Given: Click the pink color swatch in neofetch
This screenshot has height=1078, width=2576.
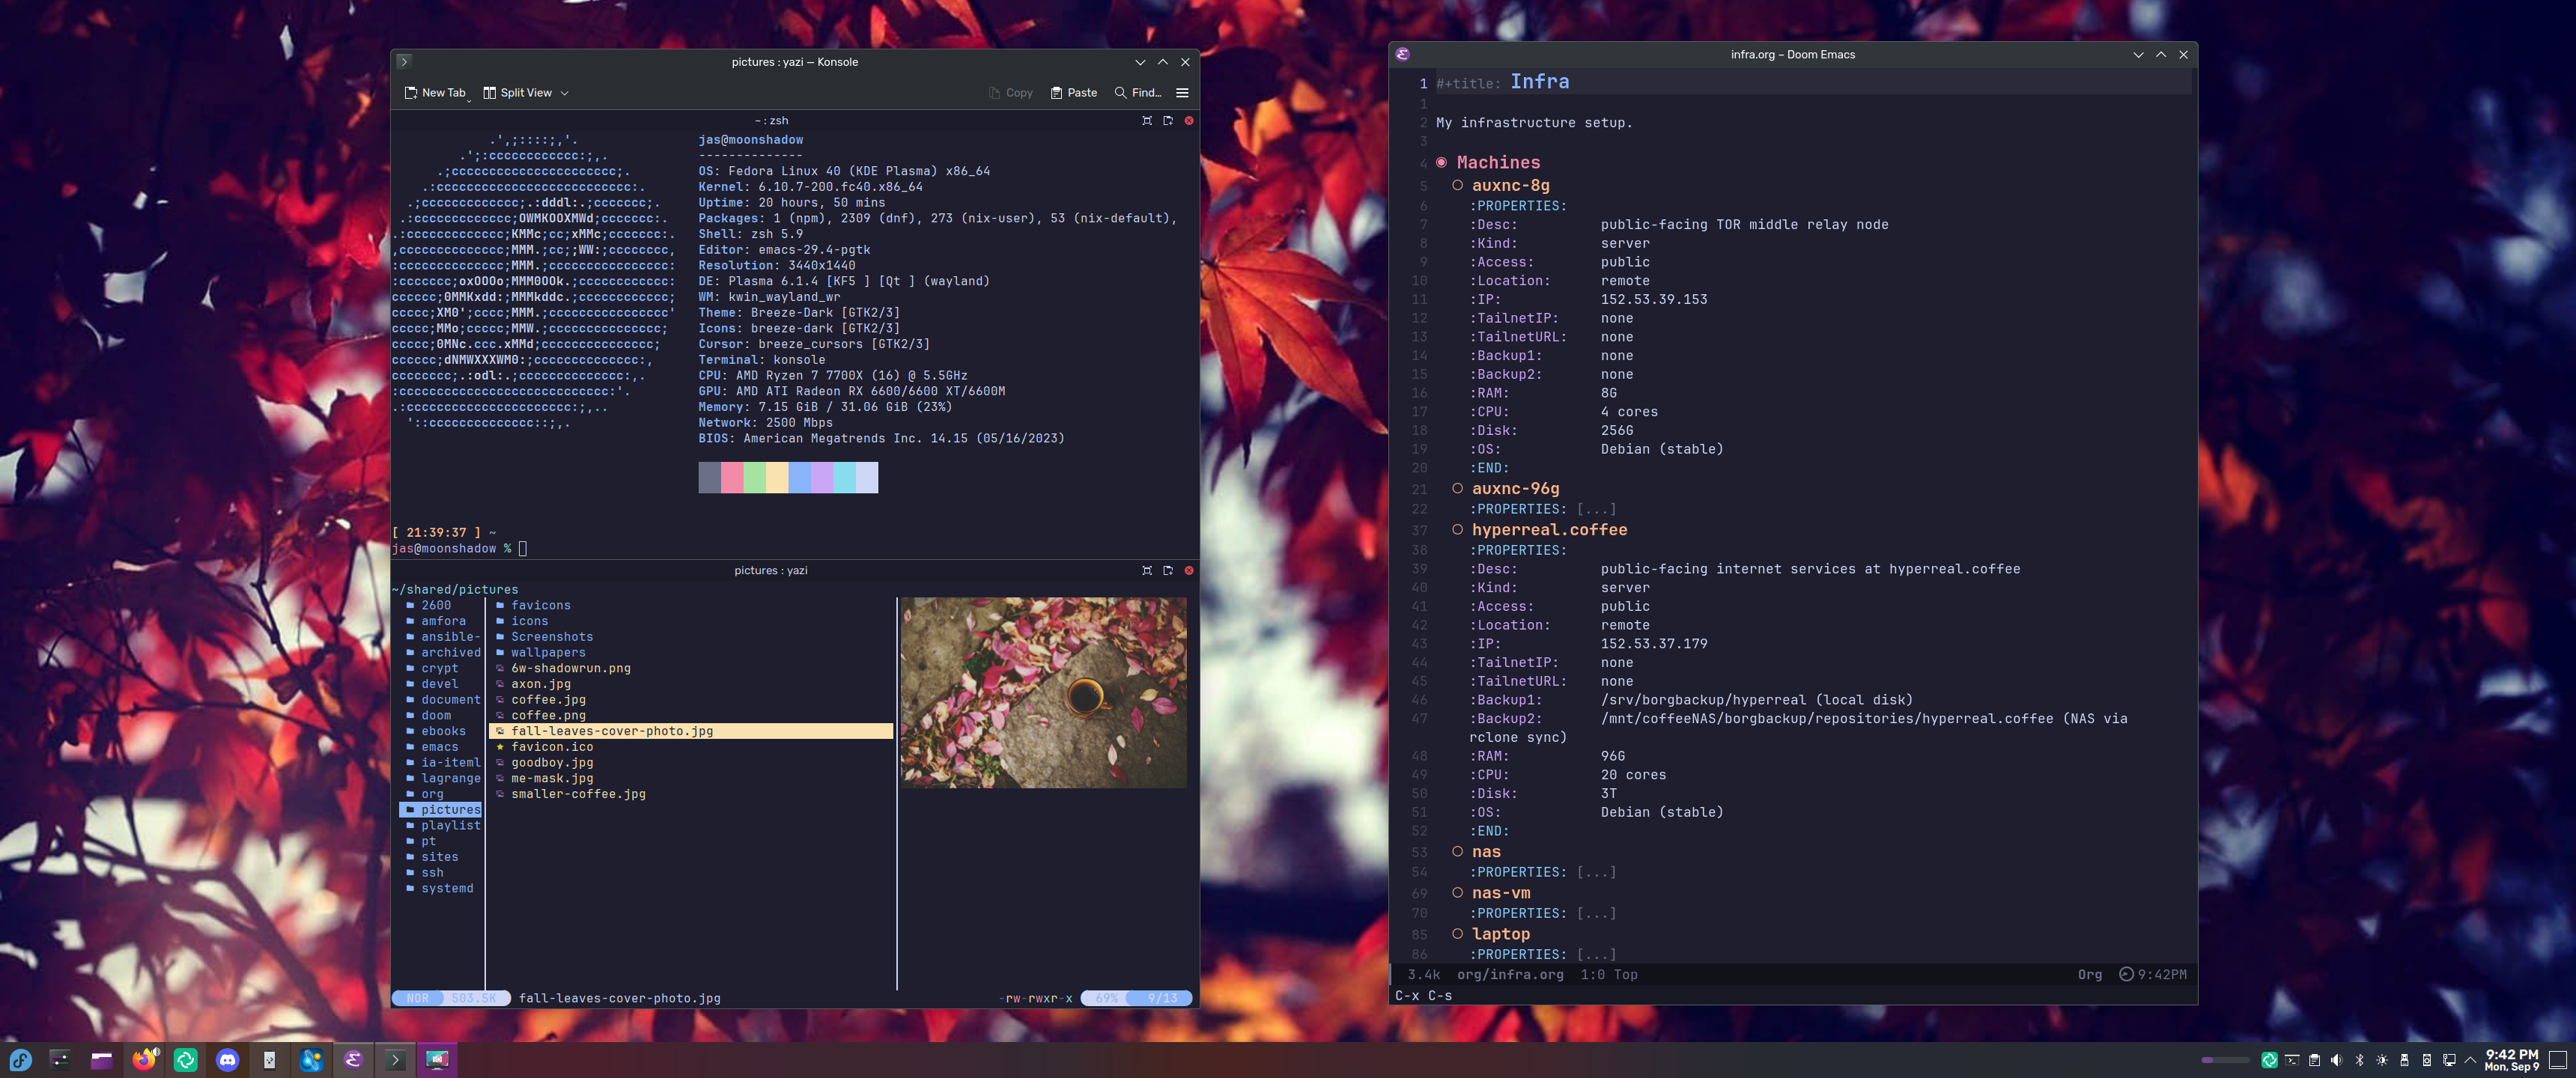Looking at the screenshot, I should [x=731, y=478].
